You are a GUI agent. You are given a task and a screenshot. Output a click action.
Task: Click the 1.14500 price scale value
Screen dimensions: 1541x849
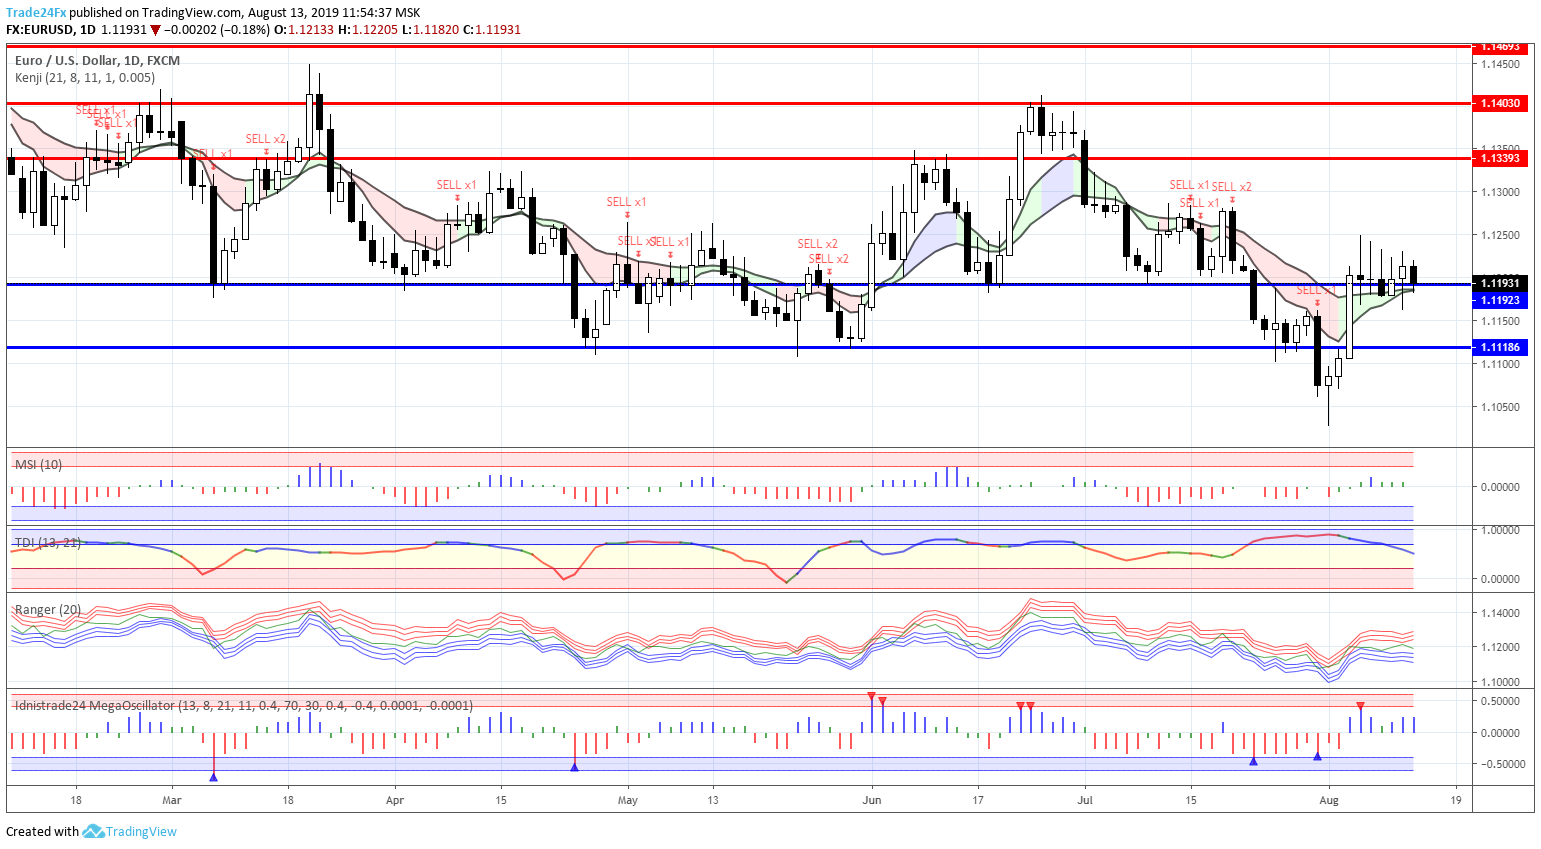pos(1500,64)
